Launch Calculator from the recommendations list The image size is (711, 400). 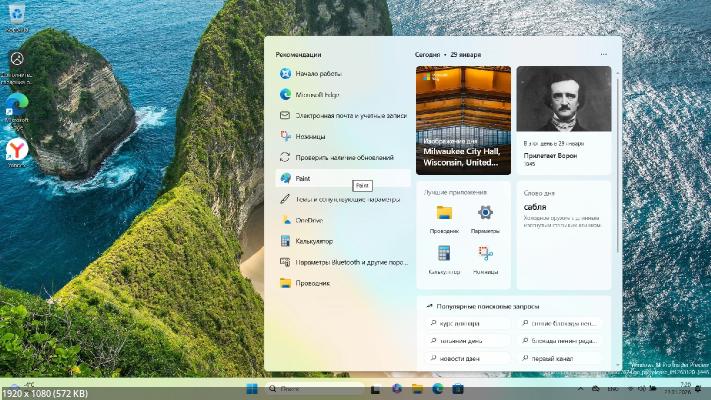coord(314,241)
